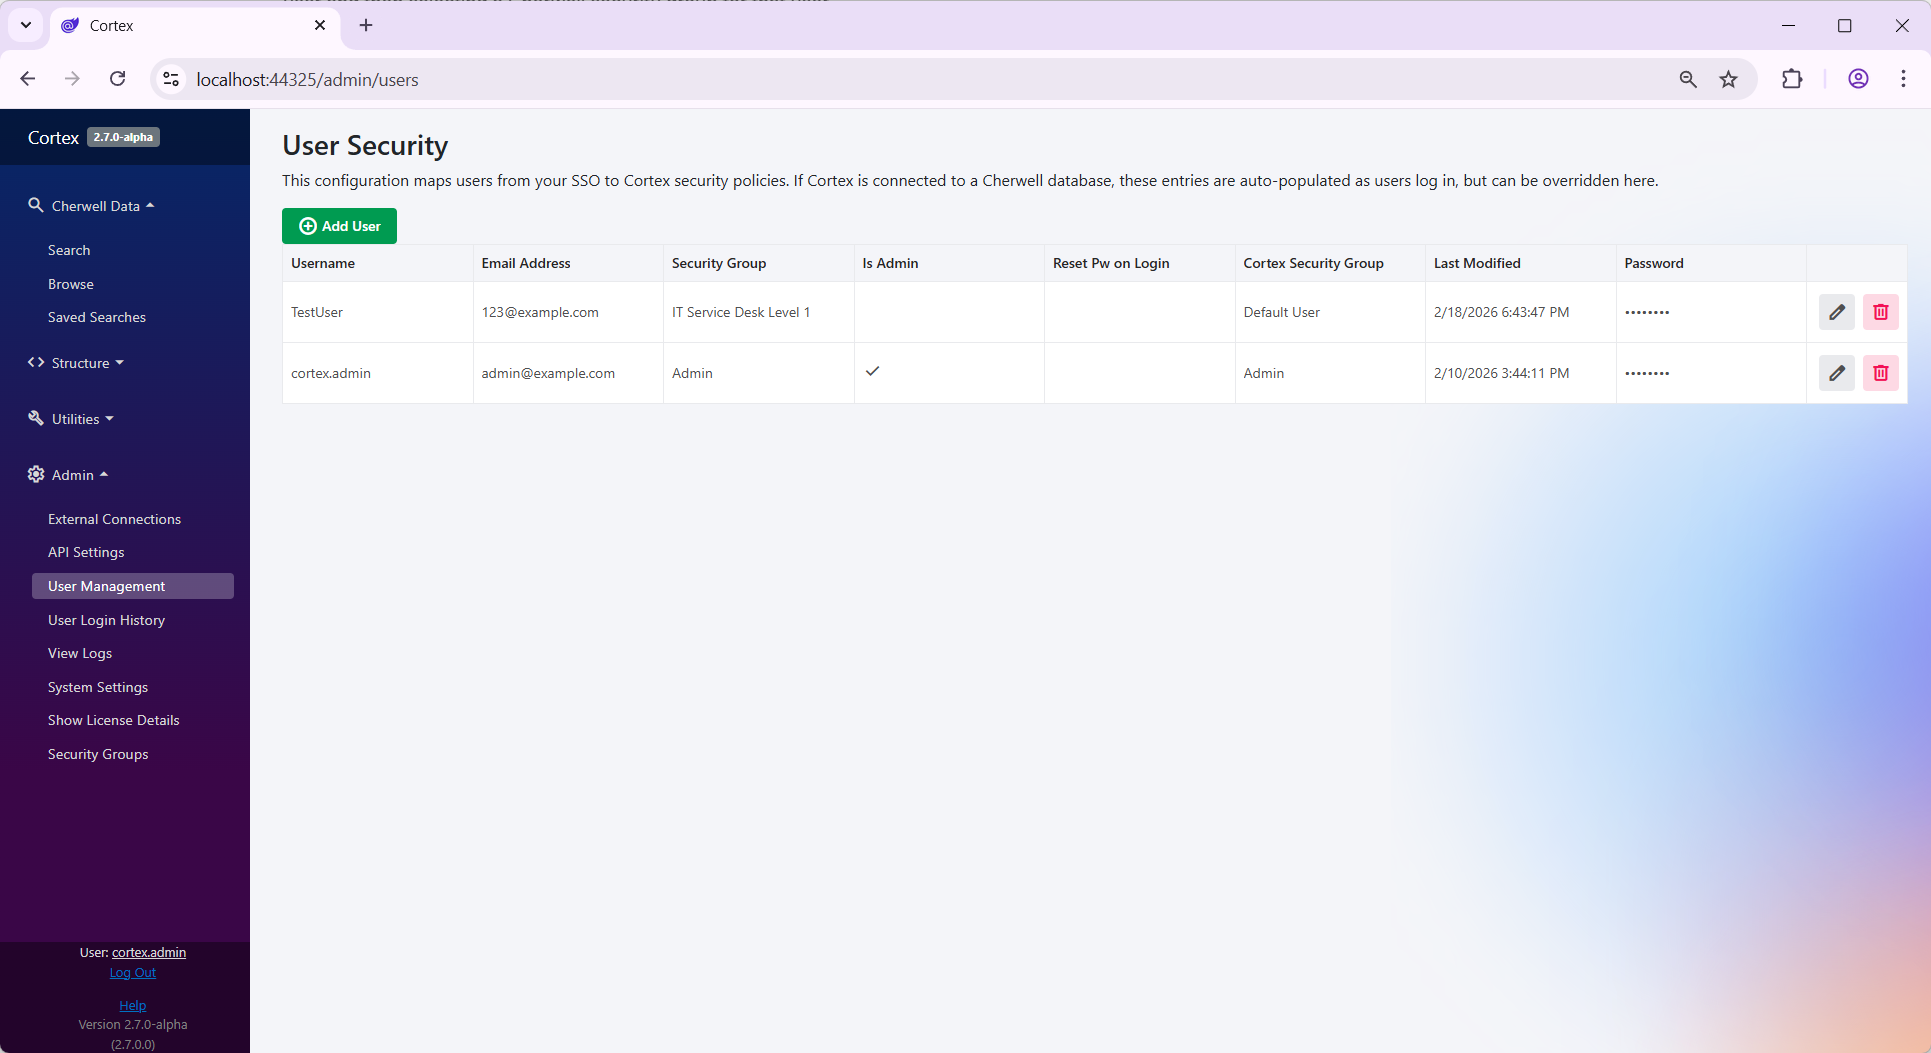Click inside the browser address bar
Image resolution: width=1931 pixels, height=1053 pixels.
(600, 79)
